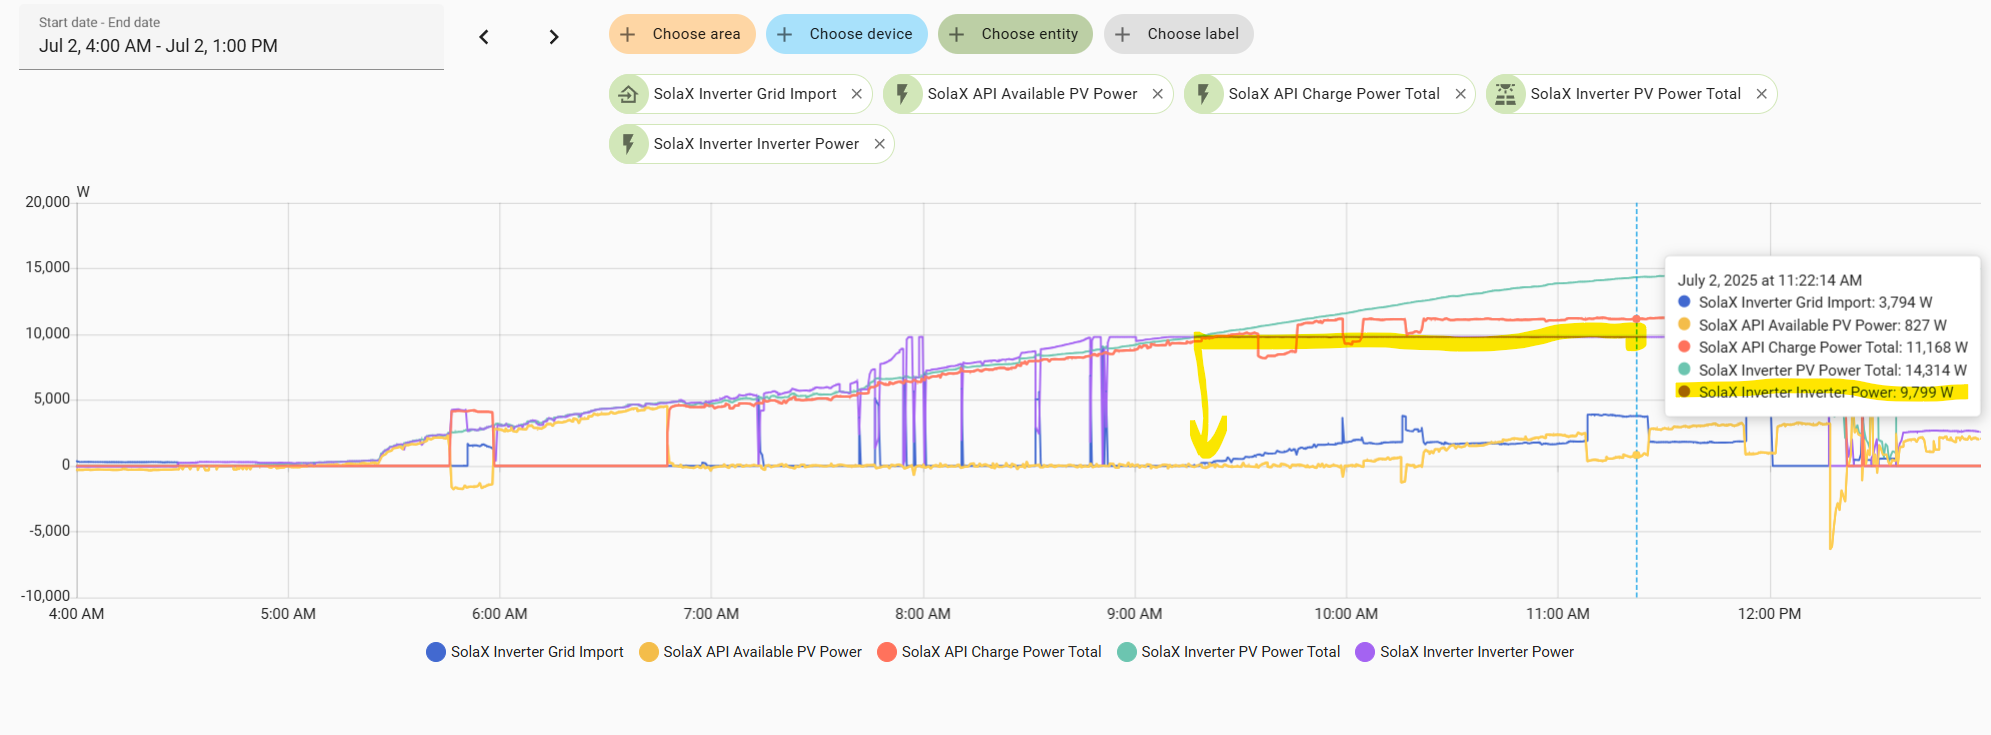
Task: Remove SolaX API Available PV Power chip
Action: pyautogui.click(x=1158, y=94)
